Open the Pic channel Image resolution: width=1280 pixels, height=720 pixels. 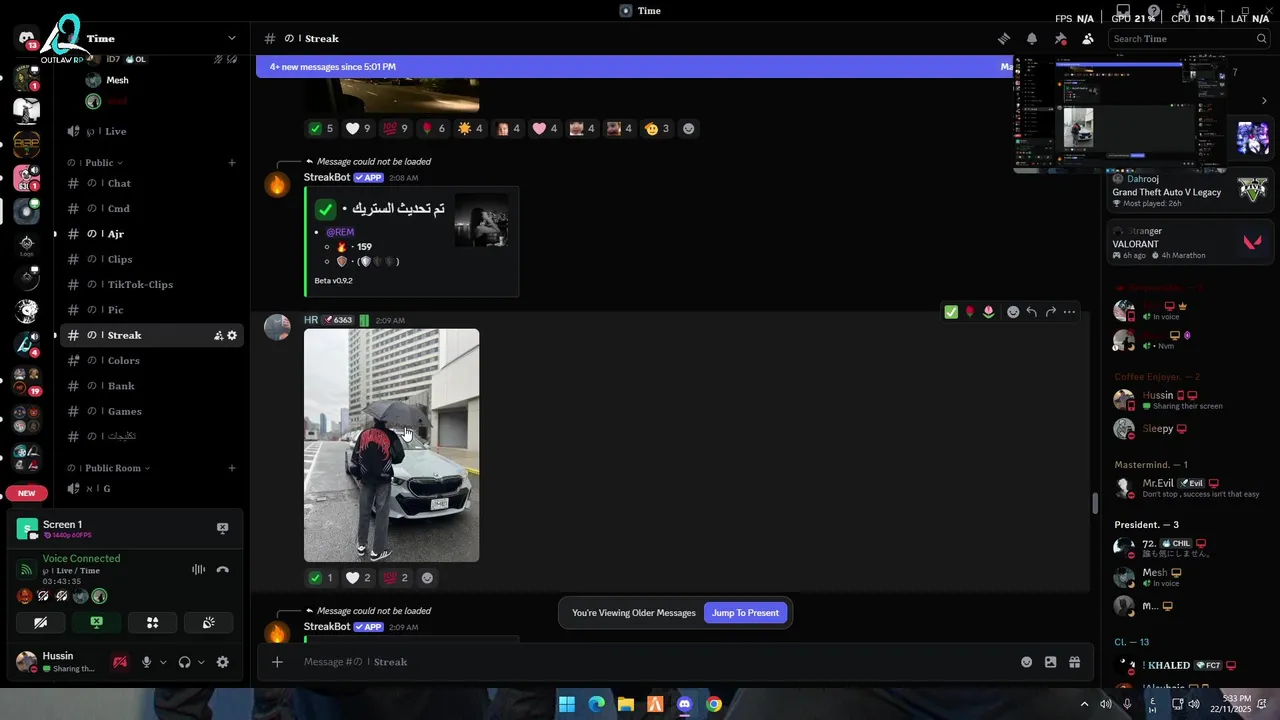(152, 310)
